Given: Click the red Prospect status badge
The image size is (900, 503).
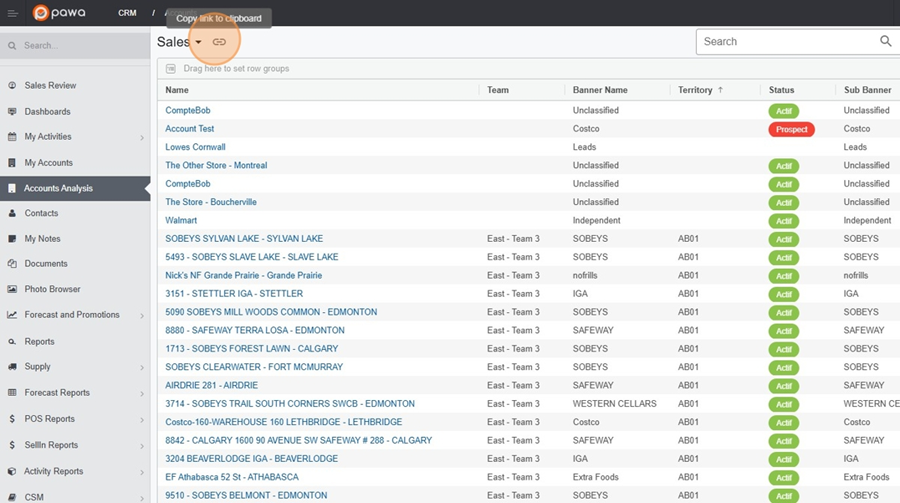Looking at the screenshot, I should click(792, 129).
